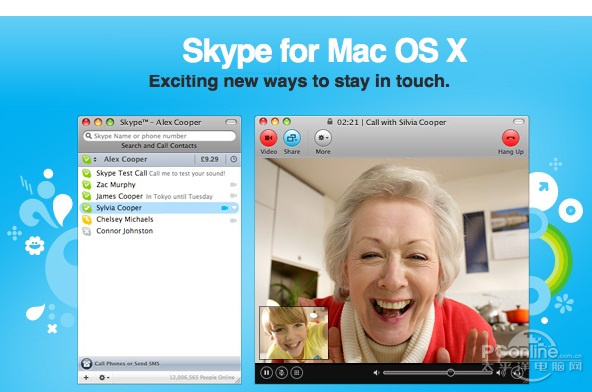This screenshot has height=392, width=592.
Task: Expand the arrow on Sylvia Cooper row
Action: (x=234, y=208)
